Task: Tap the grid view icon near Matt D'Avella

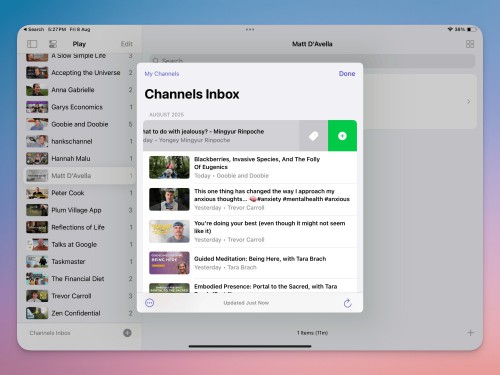Action: click(x=470, y=44)
